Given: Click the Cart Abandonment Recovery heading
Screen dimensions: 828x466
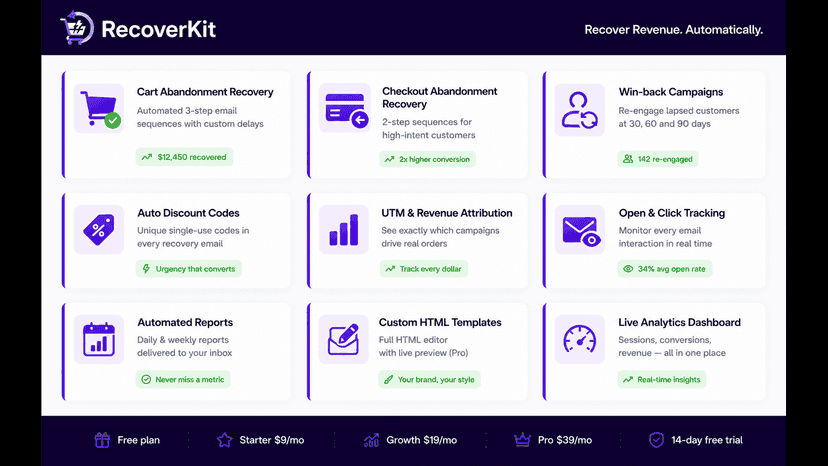Looking at the screenshot, I should (x=205, y=92).
